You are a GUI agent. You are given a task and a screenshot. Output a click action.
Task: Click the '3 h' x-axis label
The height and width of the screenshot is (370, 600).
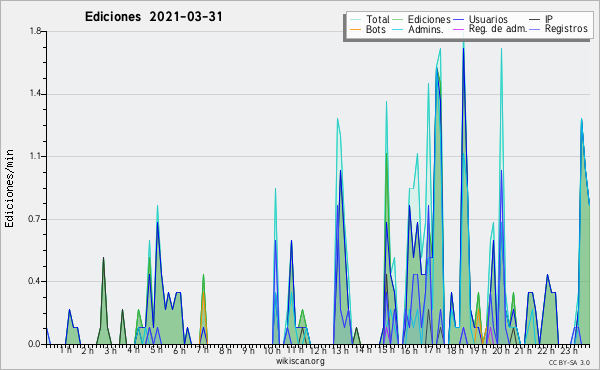tap(111, 351)
